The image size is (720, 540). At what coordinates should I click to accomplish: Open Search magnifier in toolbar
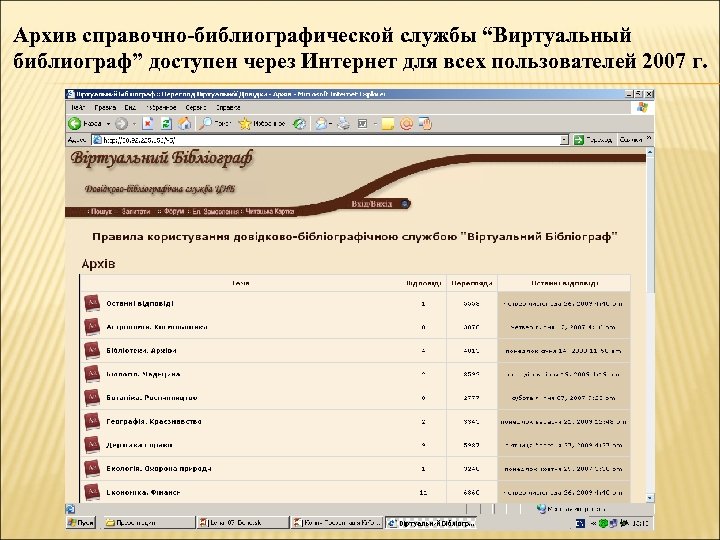click(216, 124)
